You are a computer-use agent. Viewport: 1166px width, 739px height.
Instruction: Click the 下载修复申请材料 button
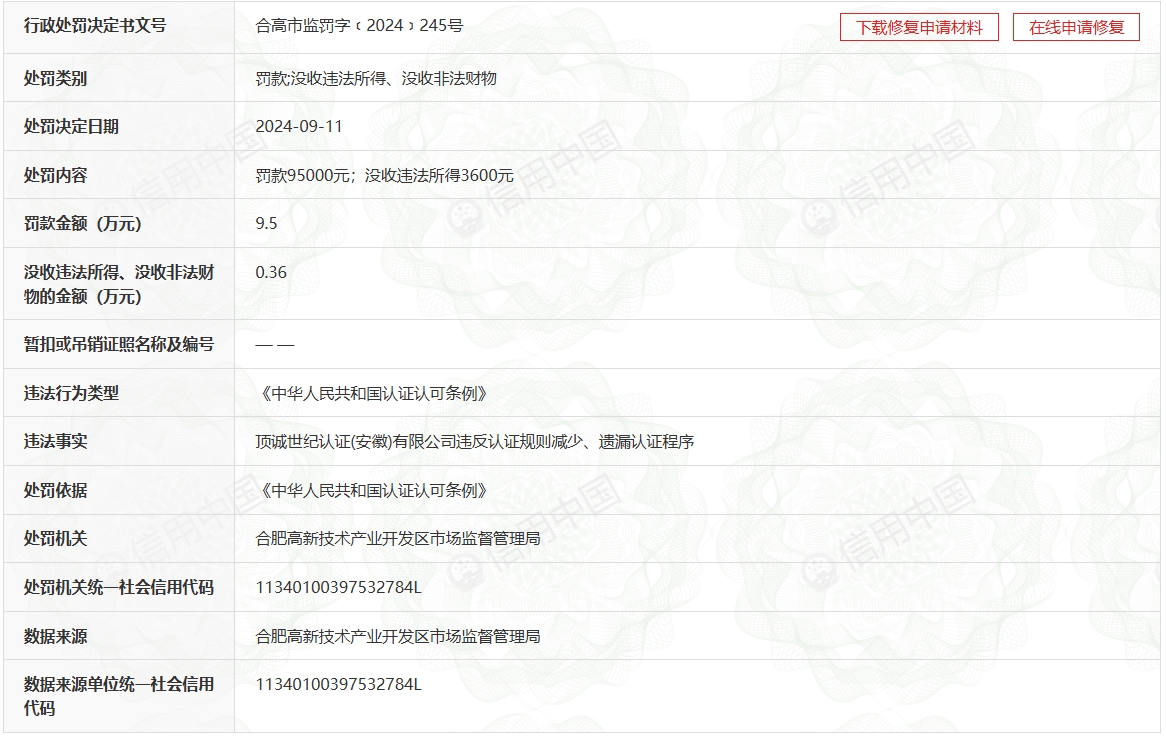919,27
